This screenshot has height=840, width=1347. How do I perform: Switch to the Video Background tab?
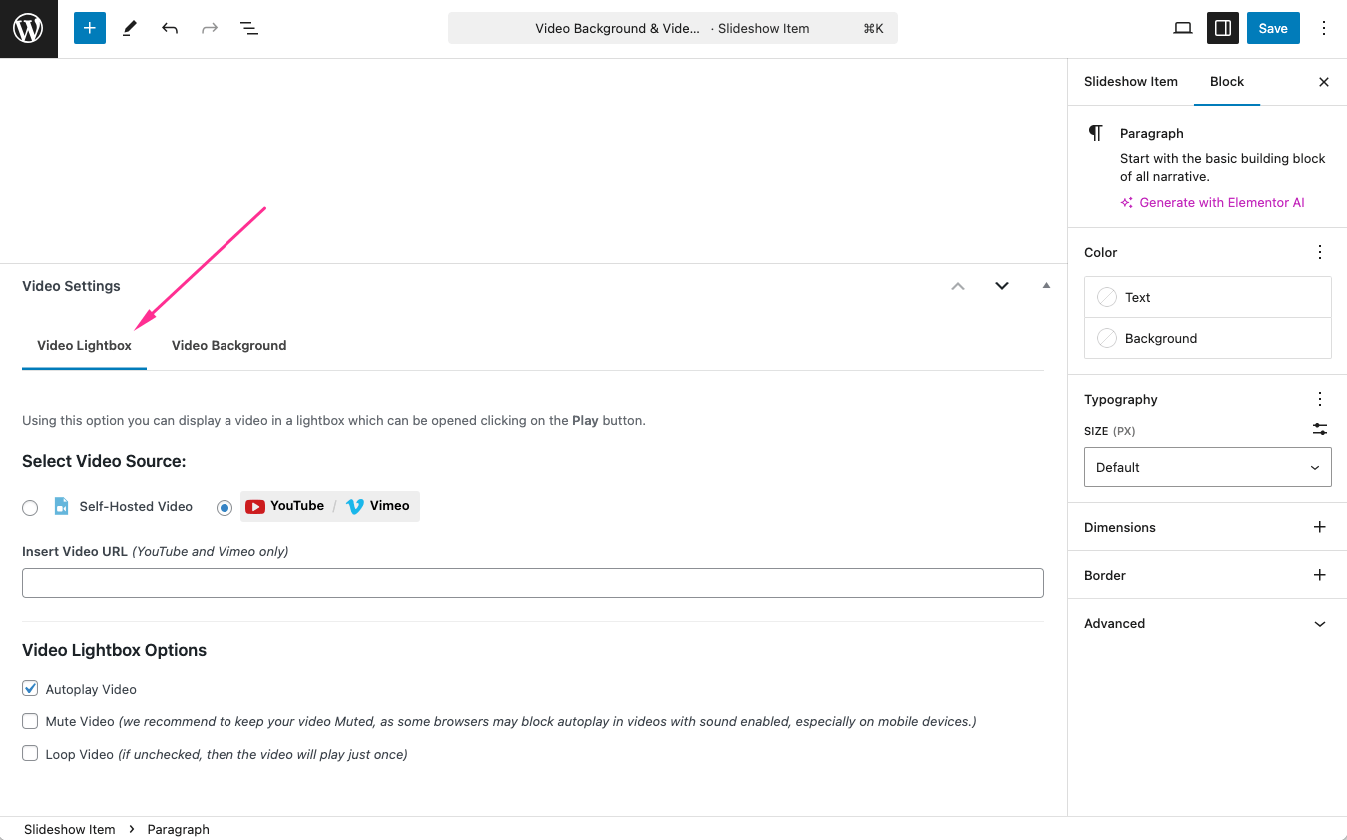point(229,346)
